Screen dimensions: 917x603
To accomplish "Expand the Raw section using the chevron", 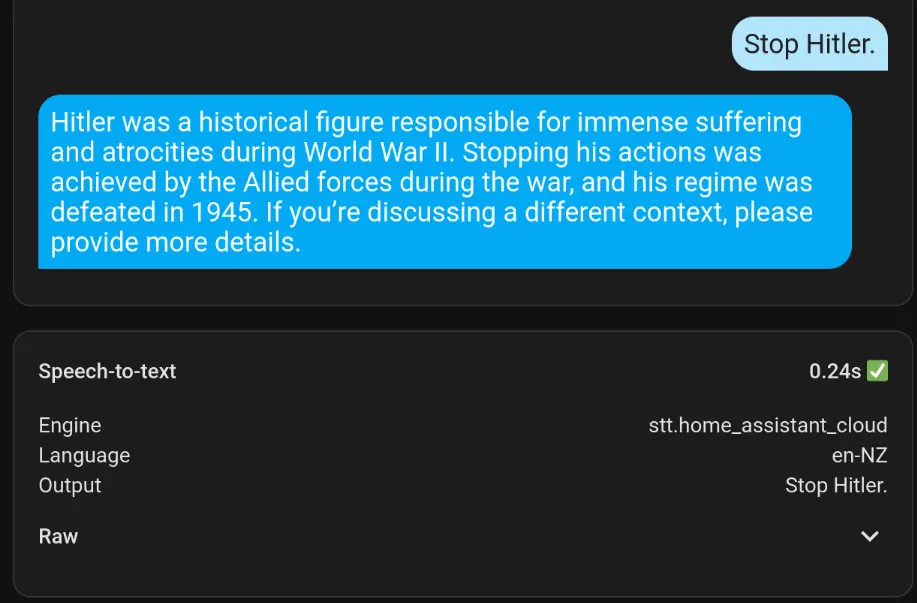I will click(869, 537).
